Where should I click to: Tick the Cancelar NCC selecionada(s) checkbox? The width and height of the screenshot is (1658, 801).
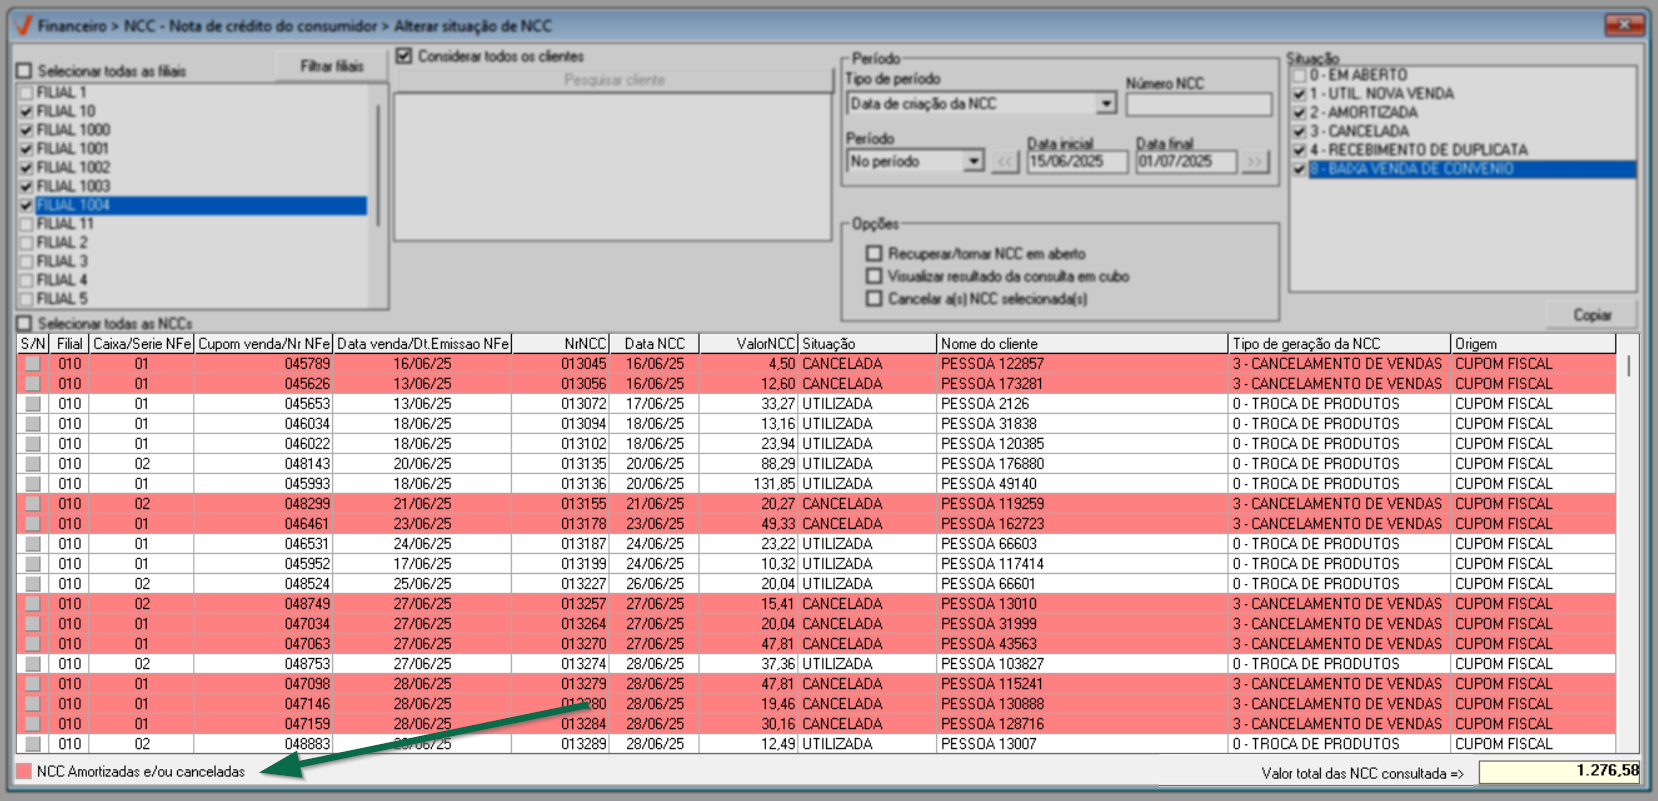(x=874, y=299)
